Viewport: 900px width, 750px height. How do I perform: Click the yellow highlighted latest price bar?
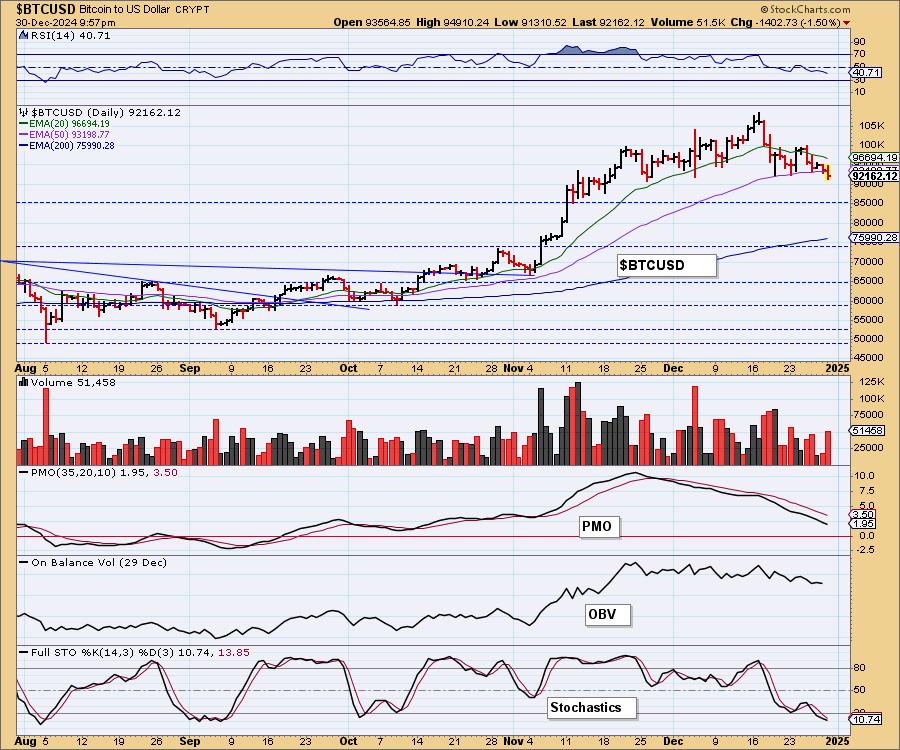(x=828, y=172)
